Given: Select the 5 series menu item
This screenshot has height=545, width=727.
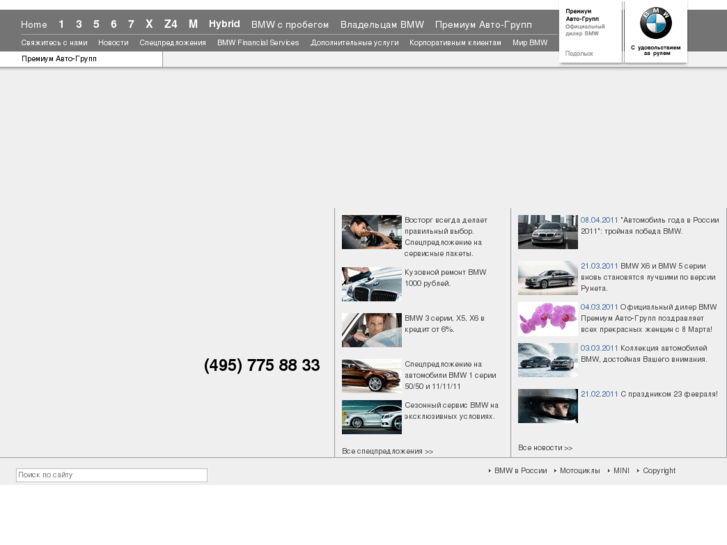Looking at the screenshot, I should pos(96,24).
